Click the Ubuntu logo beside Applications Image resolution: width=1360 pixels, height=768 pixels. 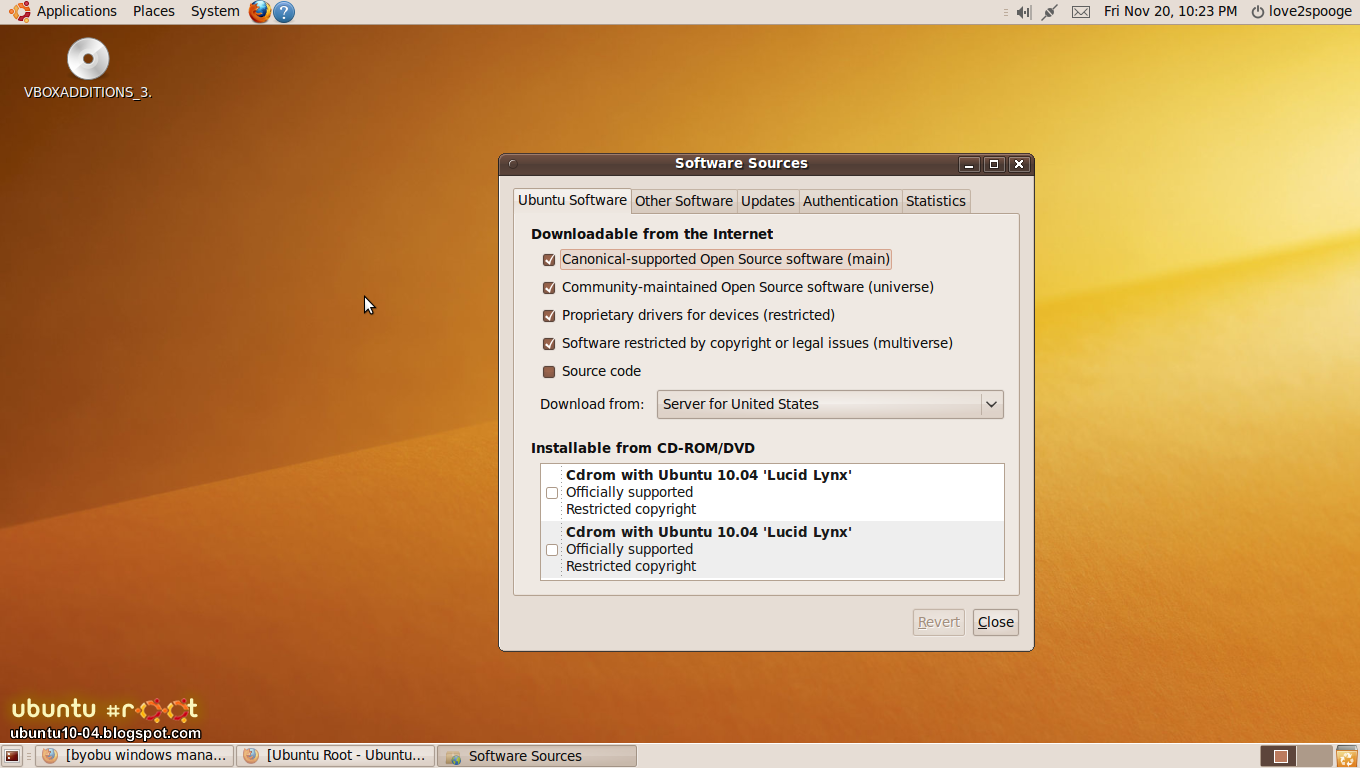coord(19,11)
